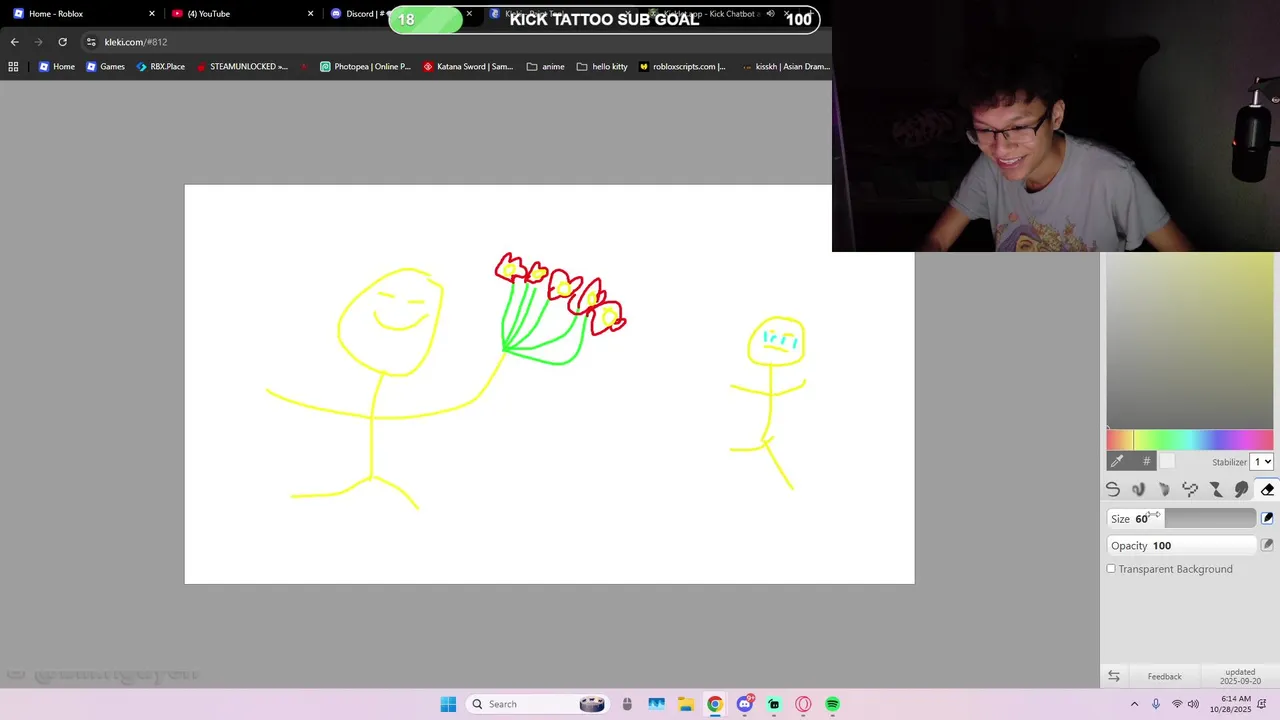
Task: Select the Eraser brush tool
Action: (x=1267, y=489)
